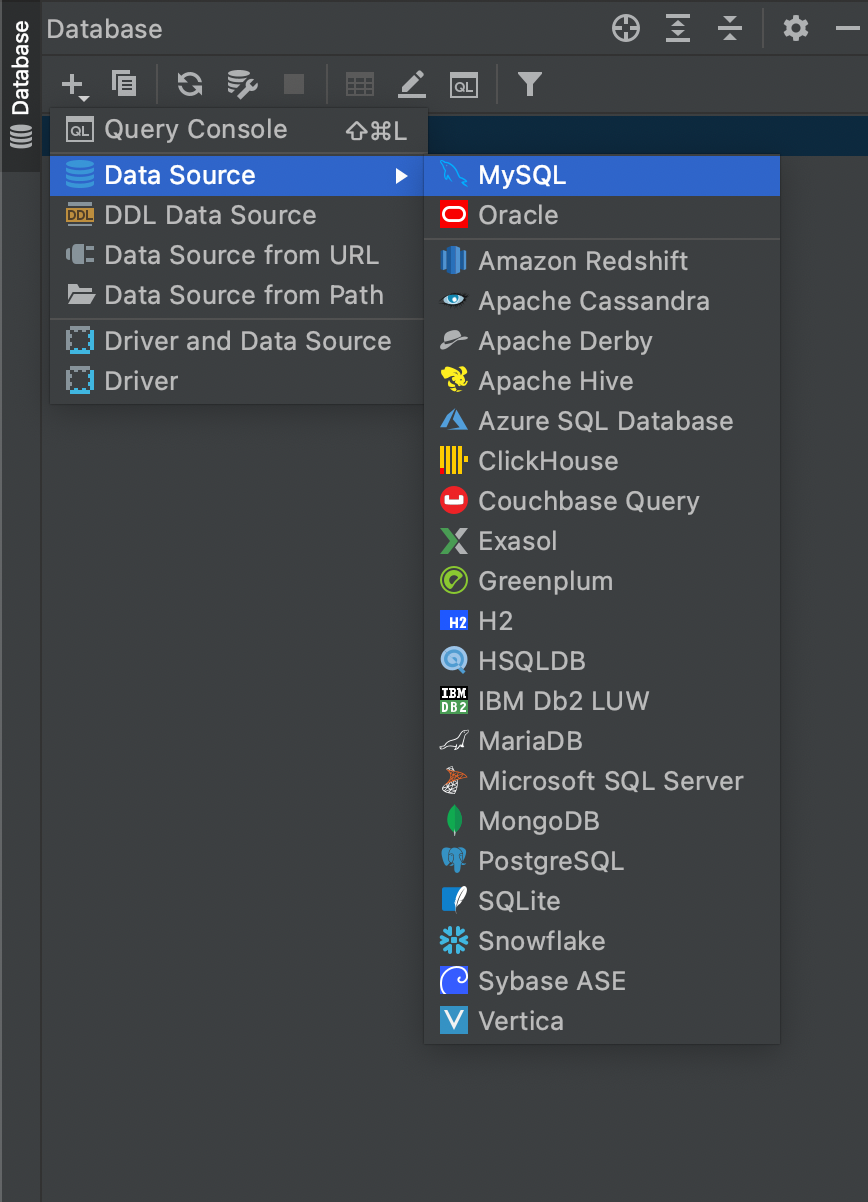
Task: Choose Apache Cassandra data source
Action: coord(602,301)
